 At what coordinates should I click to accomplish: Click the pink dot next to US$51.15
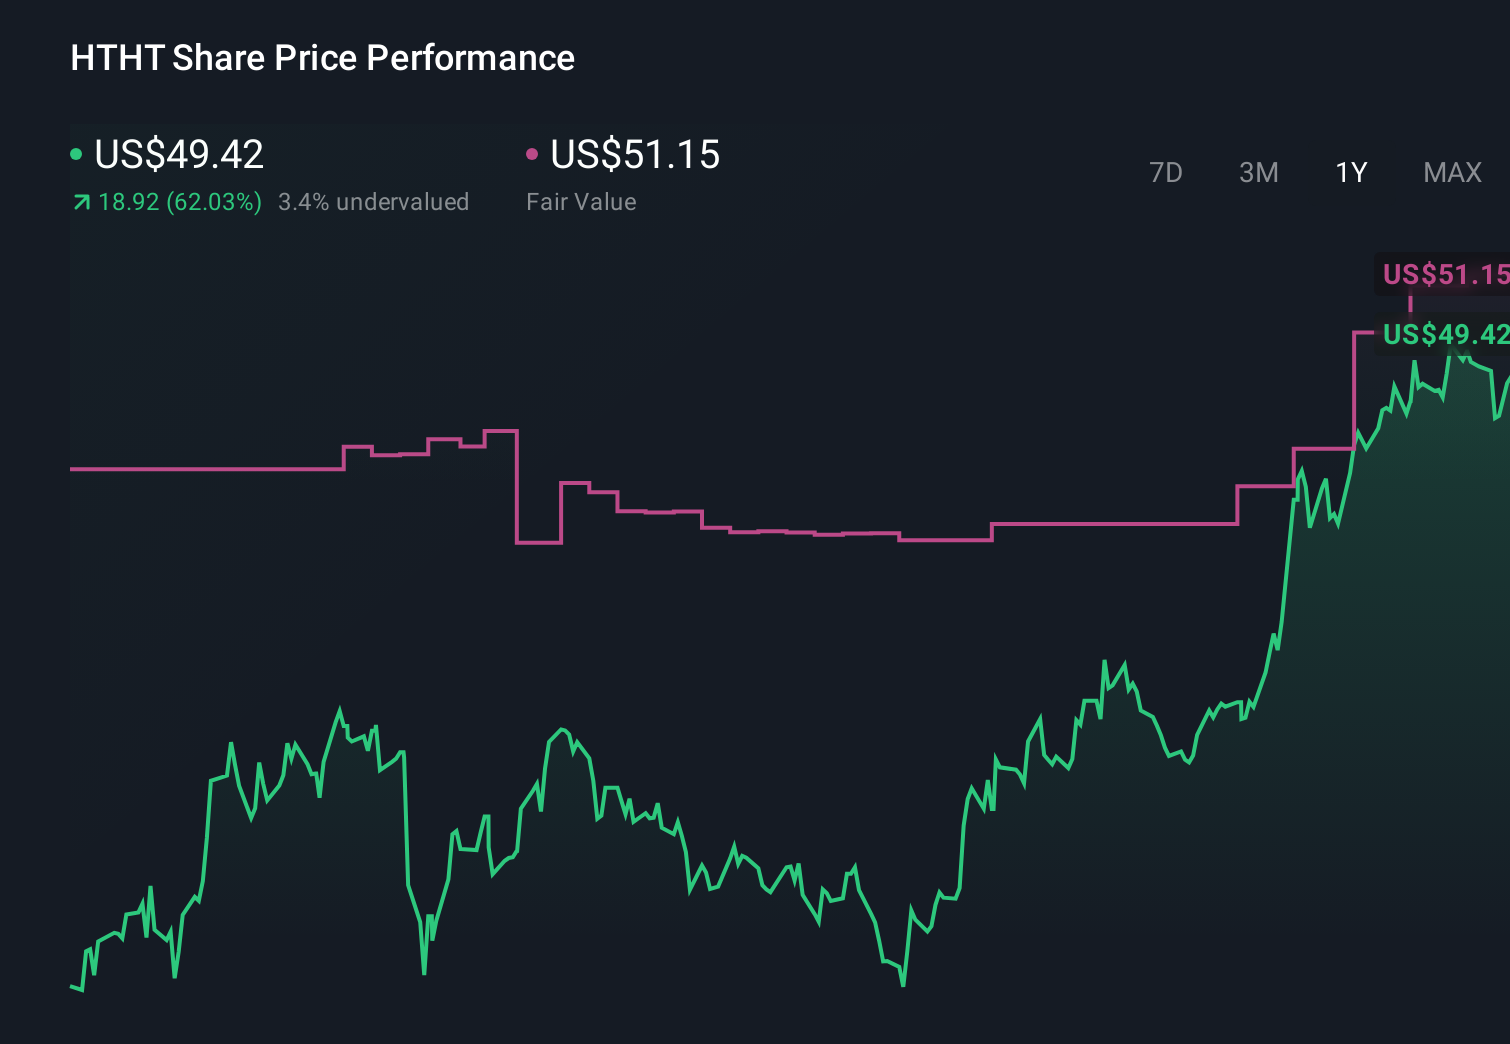(534, 154)
